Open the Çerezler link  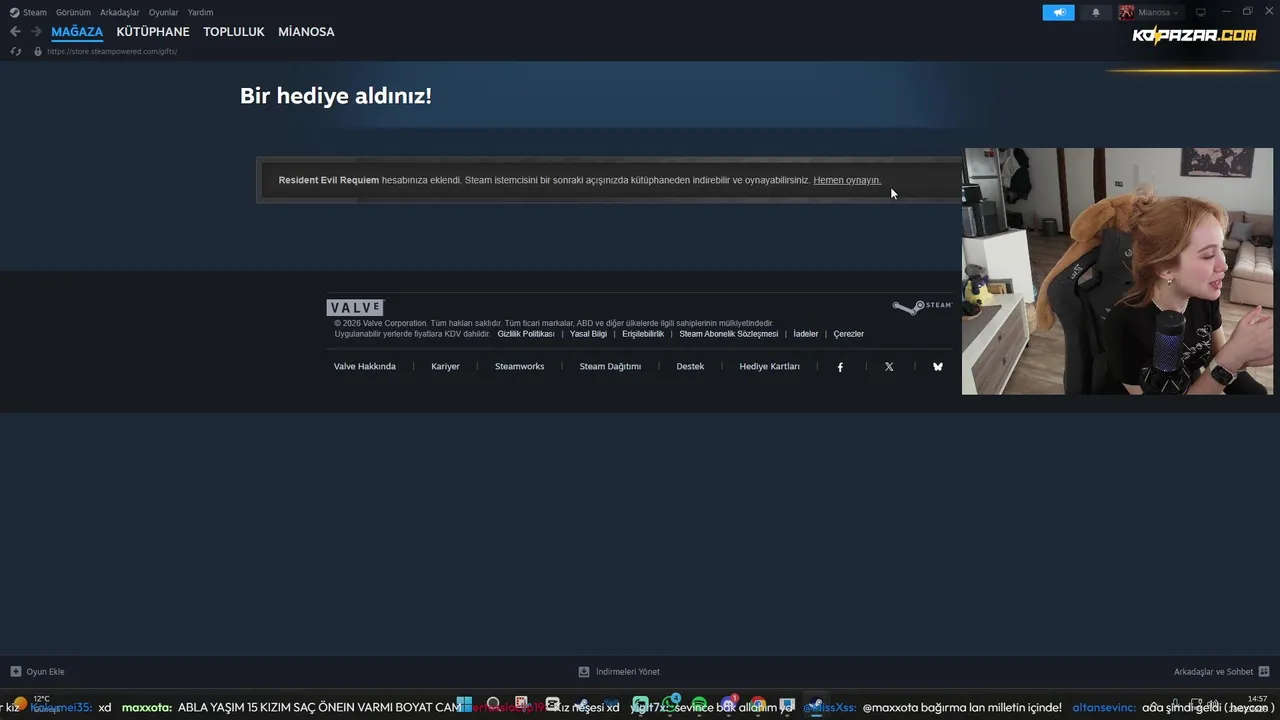(849, 334)
